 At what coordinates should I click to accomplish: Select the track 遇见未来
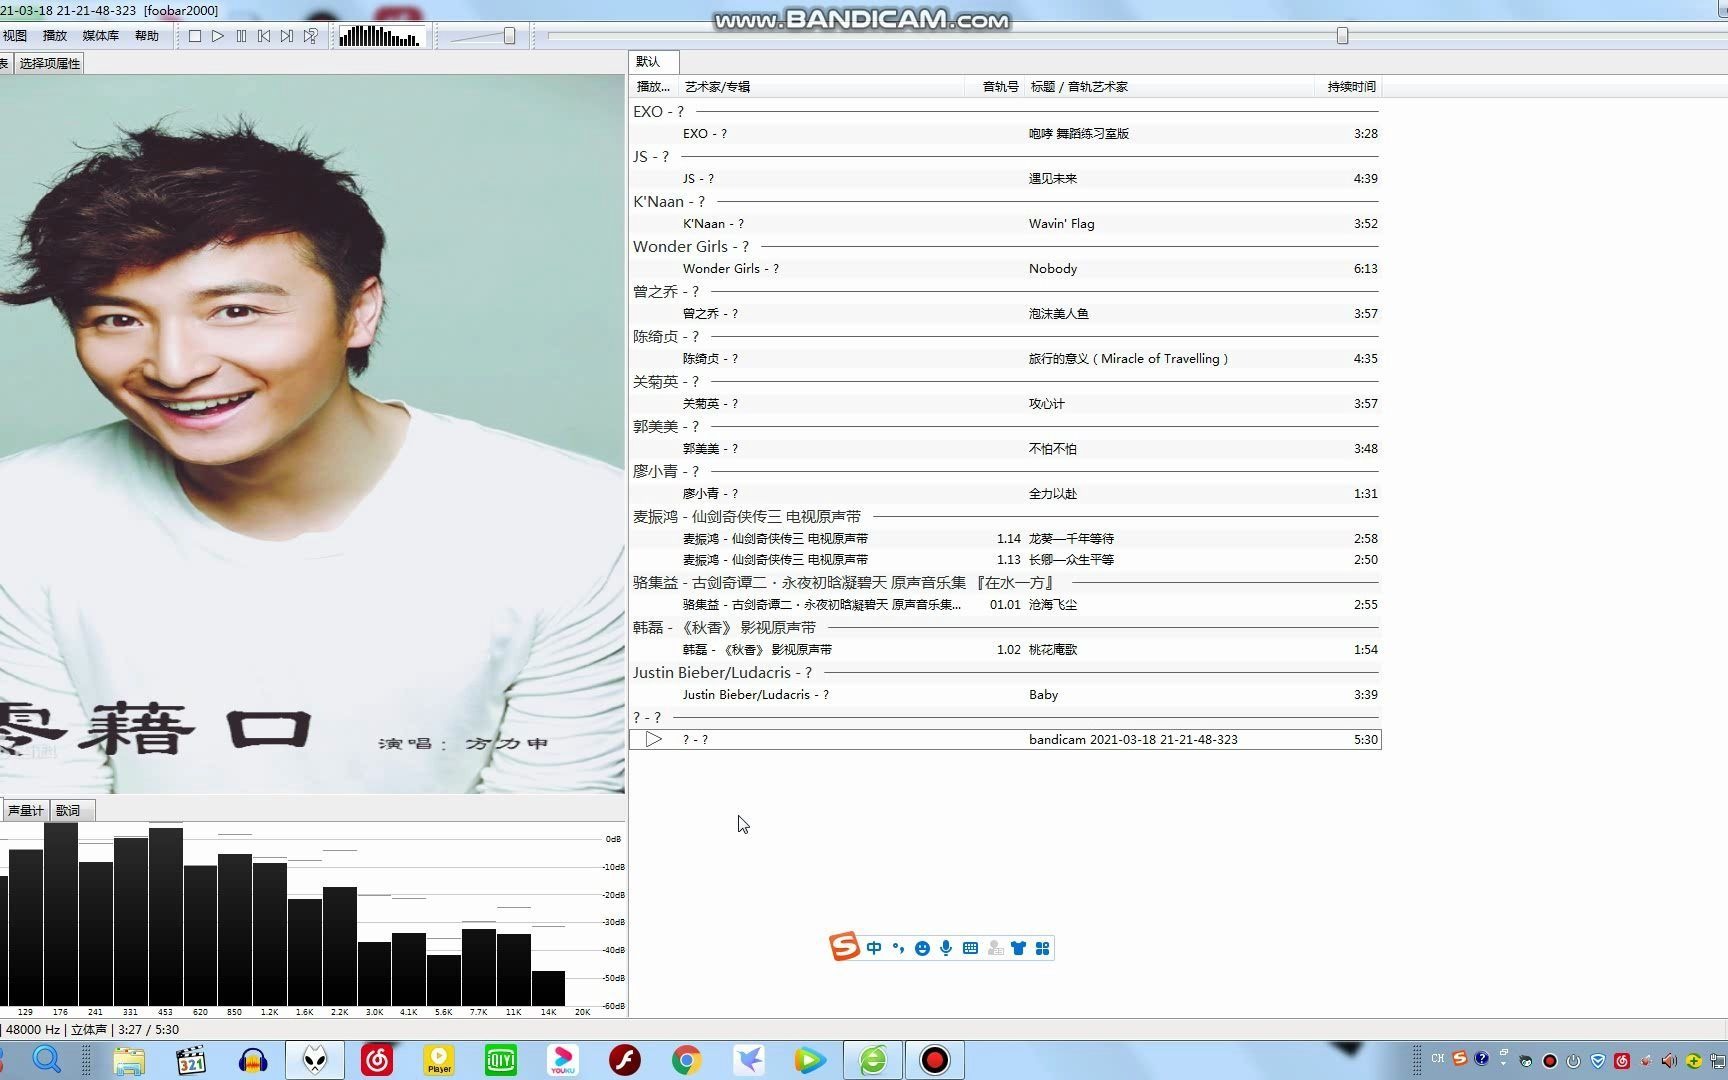point(1005,179)
